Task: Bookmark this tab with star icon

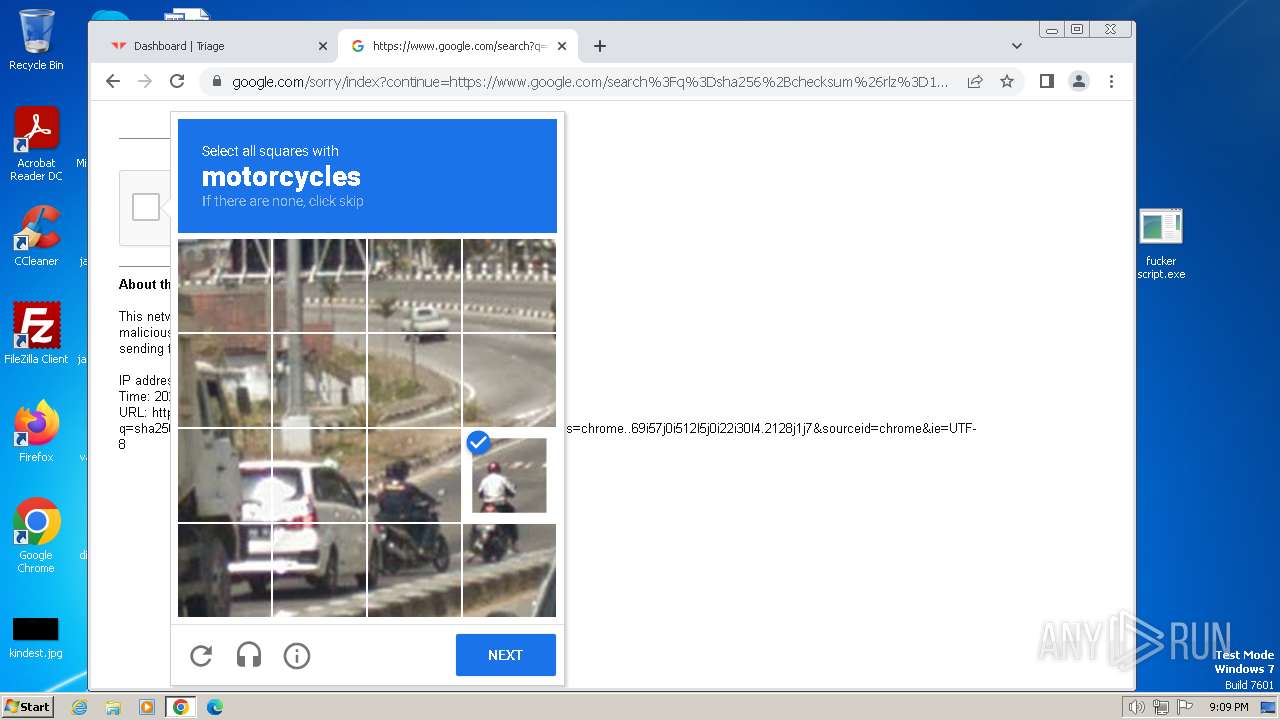Action: [x=1007, y=81]
